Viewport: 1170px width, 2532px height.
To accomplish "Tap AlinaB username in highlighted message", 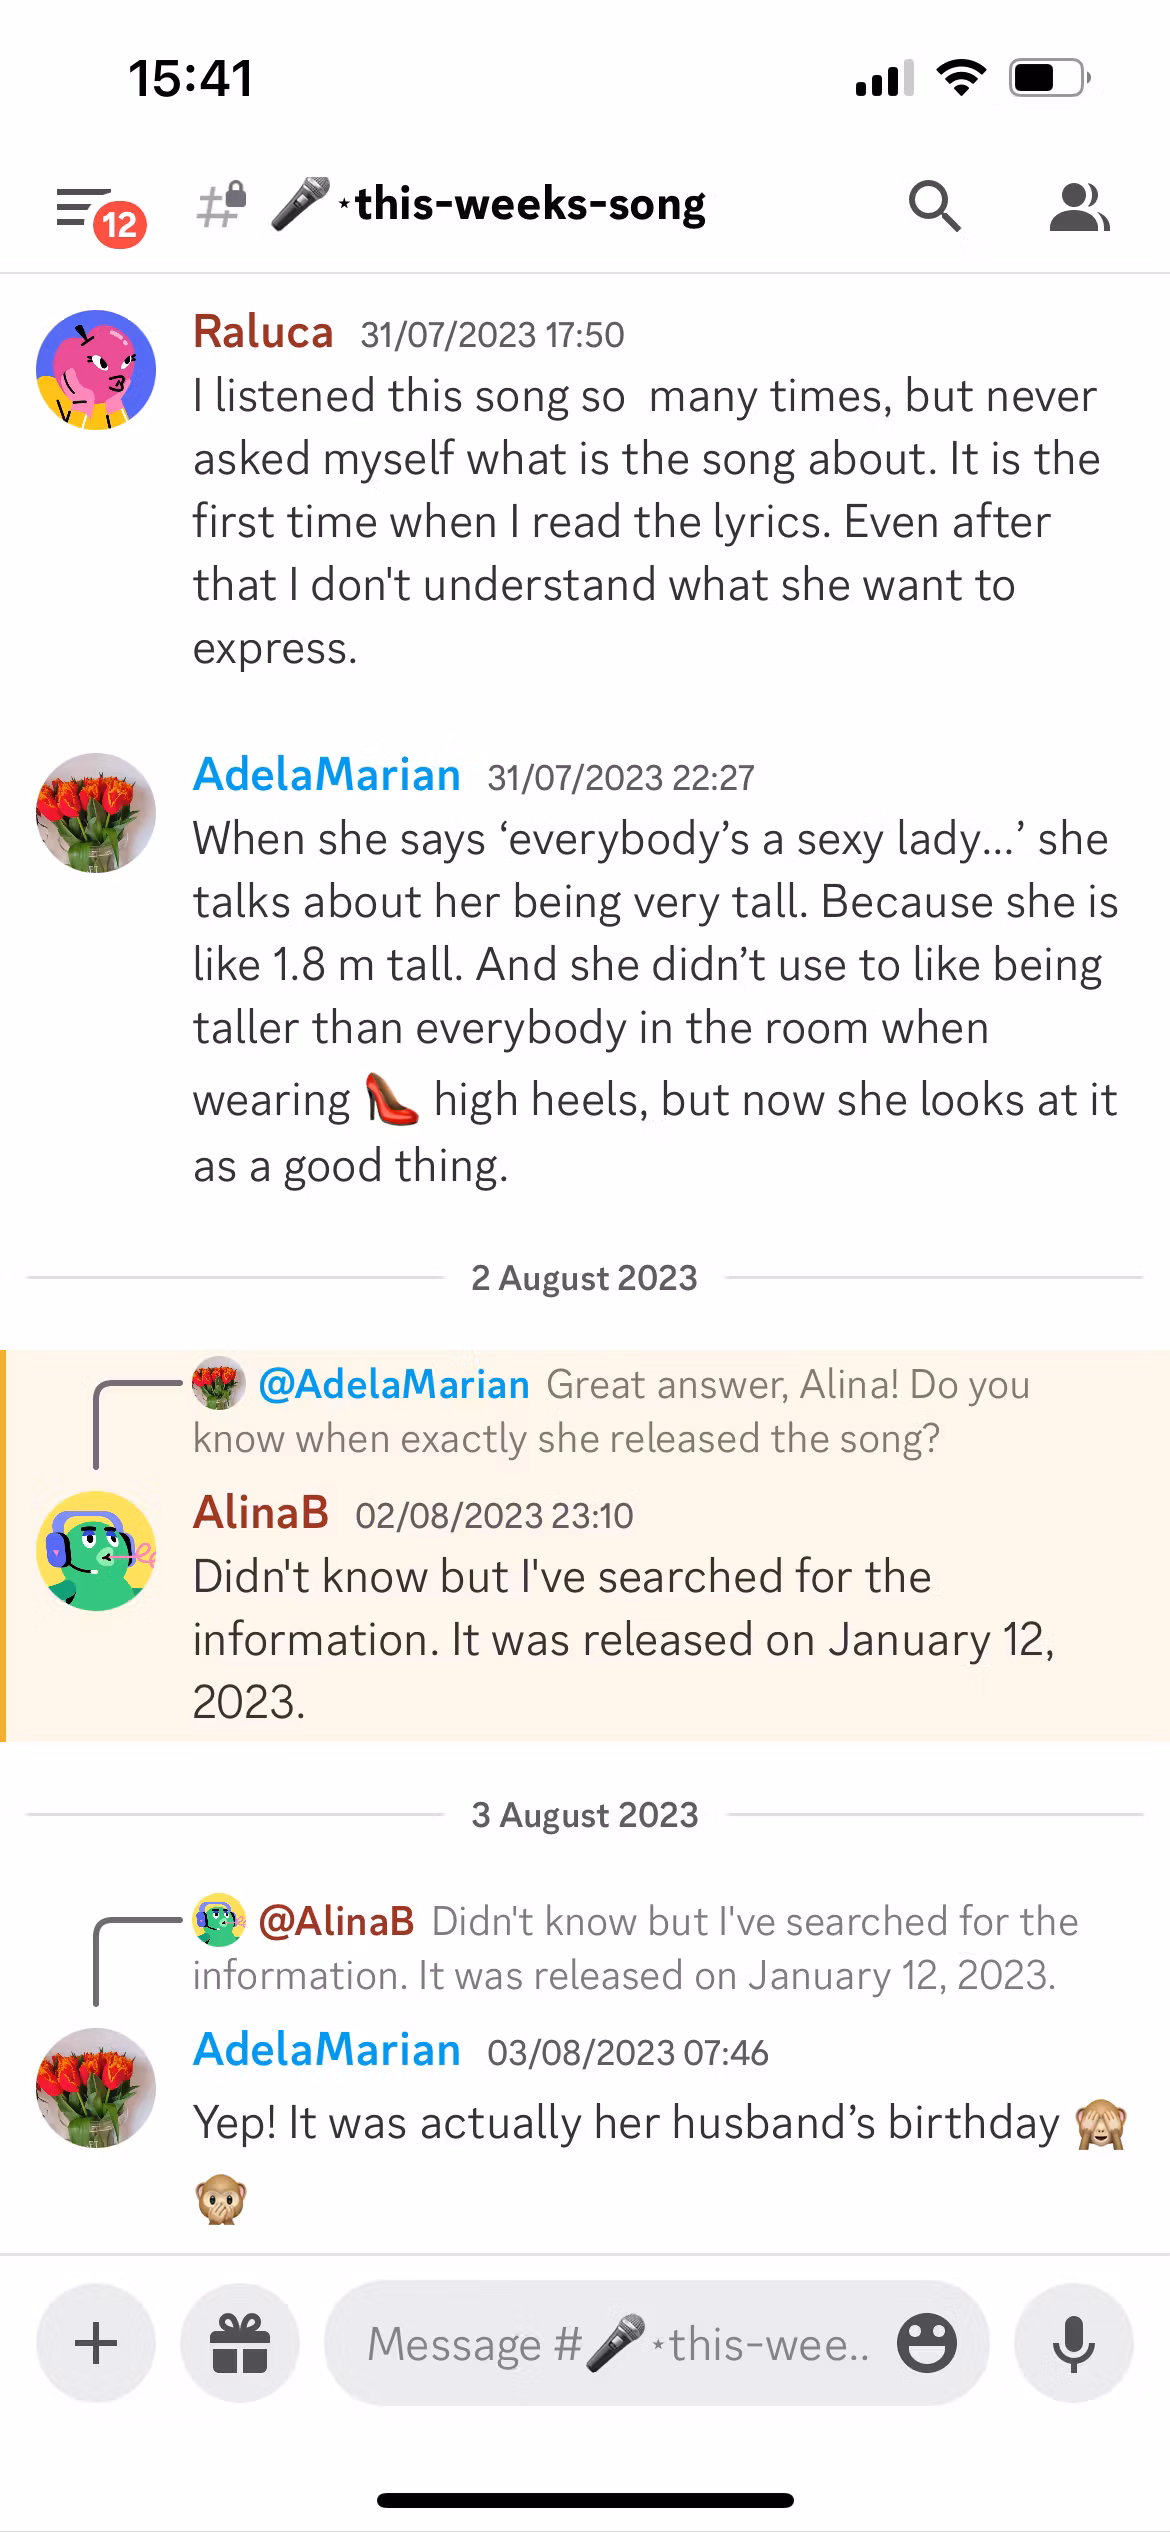I will coord(261,1512).
